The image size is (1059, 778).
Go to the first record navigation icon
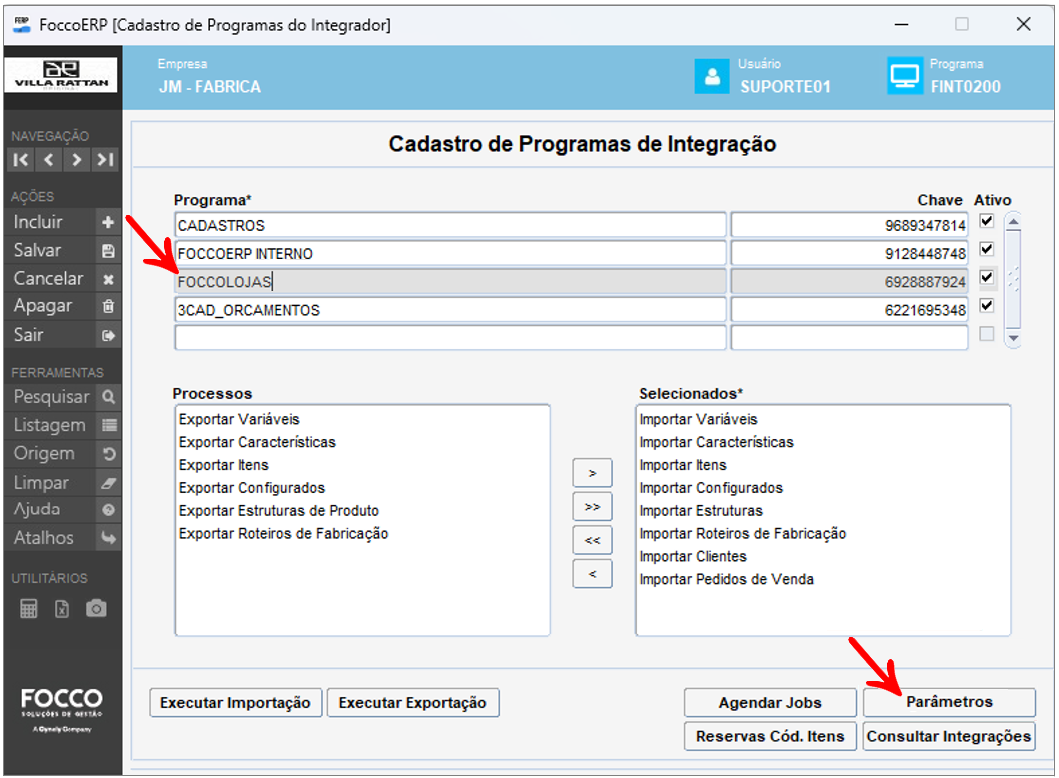pyautogui.click(x=21, y=160)
